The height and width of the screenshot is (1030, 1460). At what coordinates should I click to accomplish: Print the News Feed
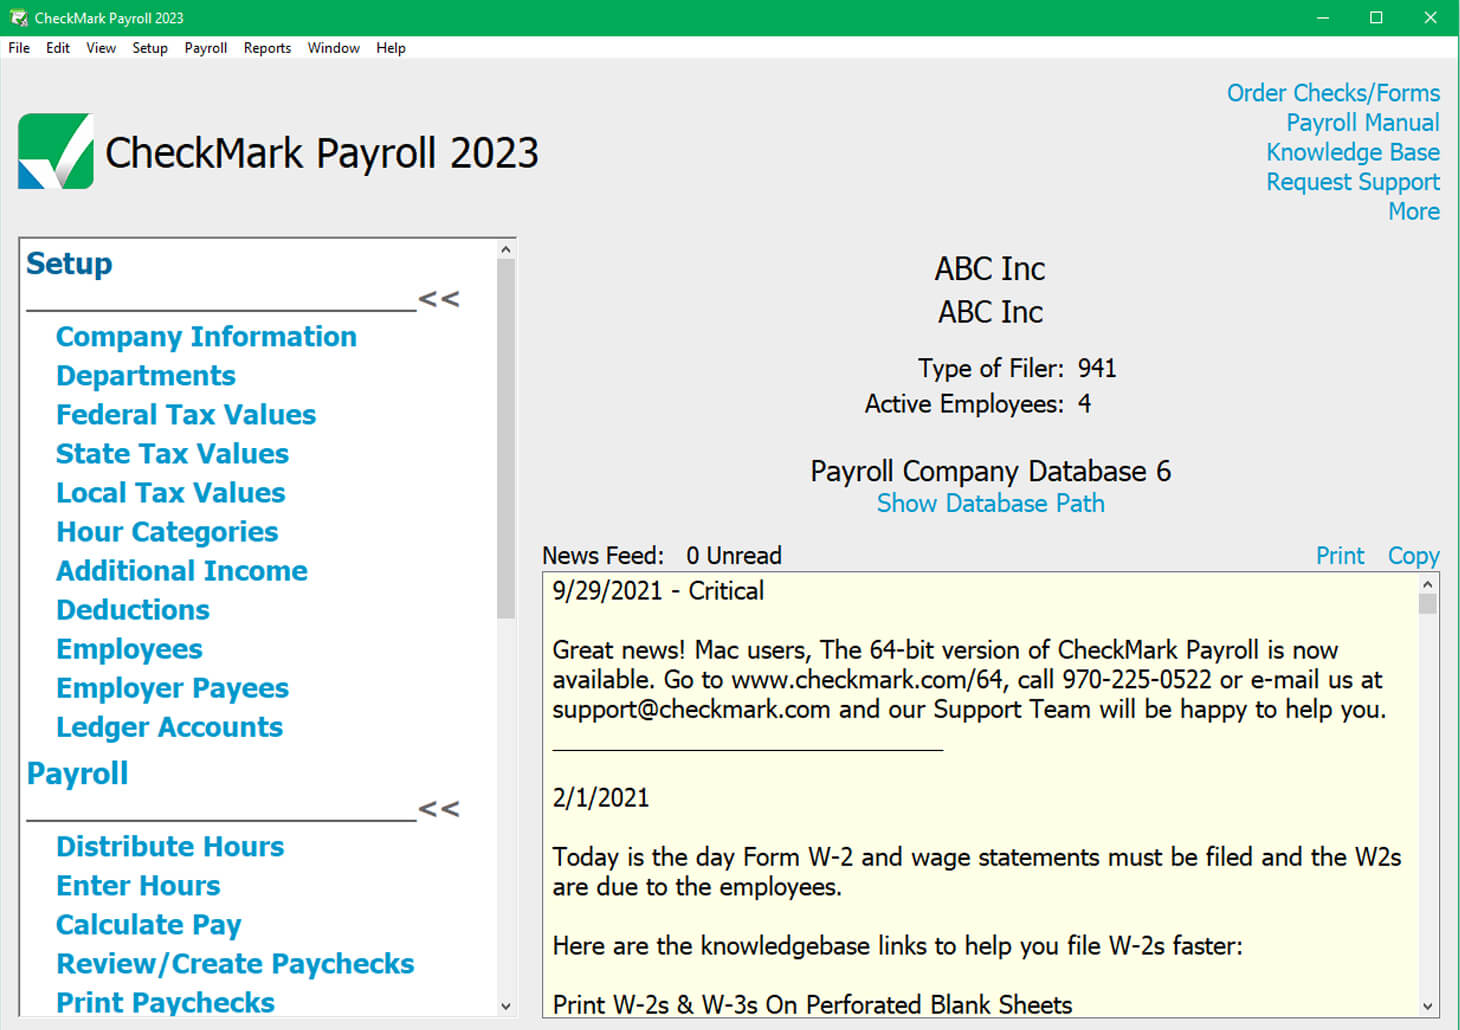(x=1340, y=555)
